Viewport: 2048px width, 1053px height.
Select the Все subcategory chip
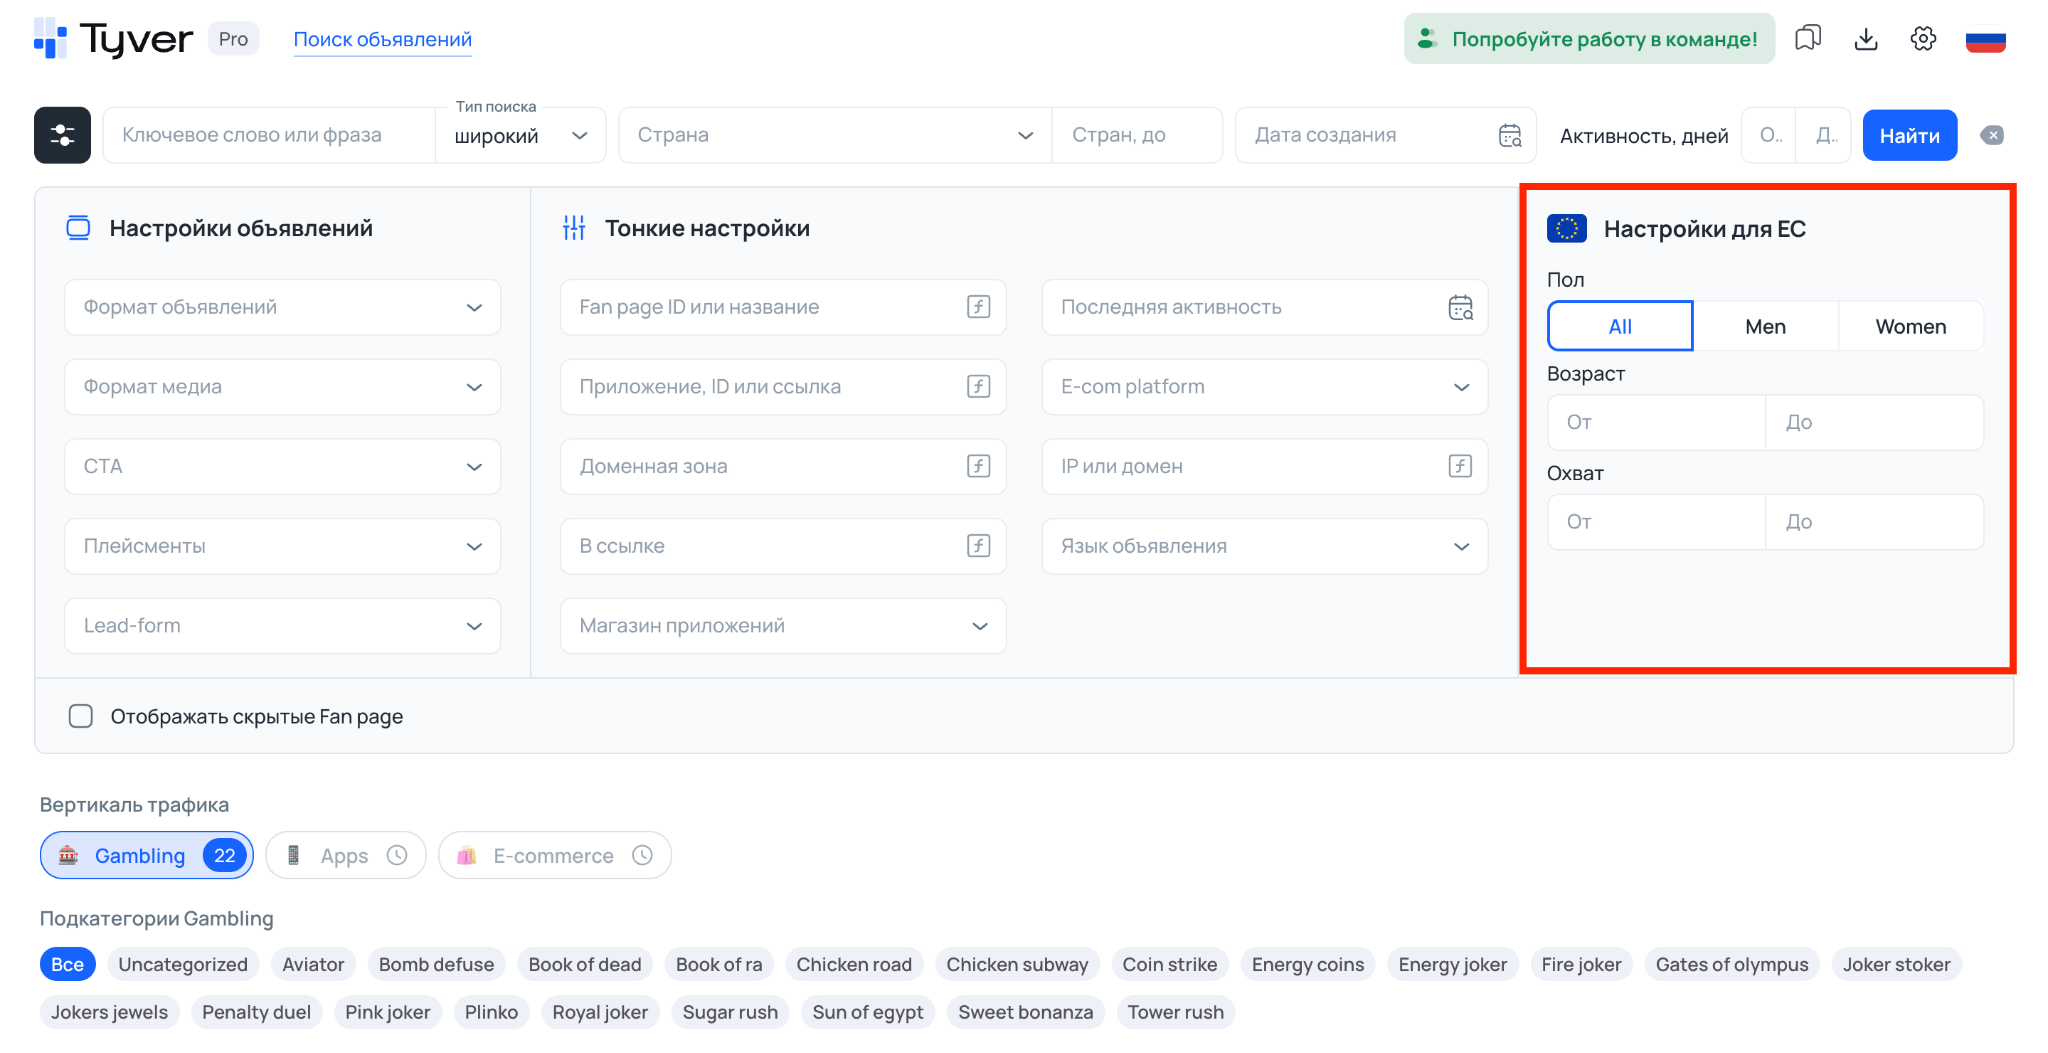[67, 964]
